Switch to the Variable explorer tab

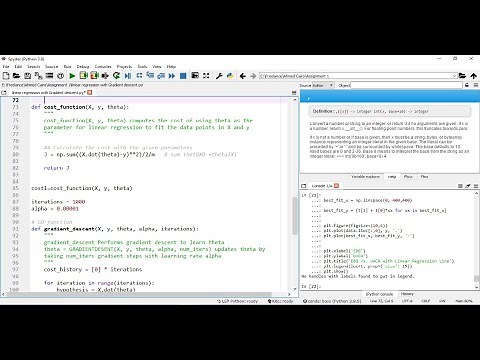[365, 177]
